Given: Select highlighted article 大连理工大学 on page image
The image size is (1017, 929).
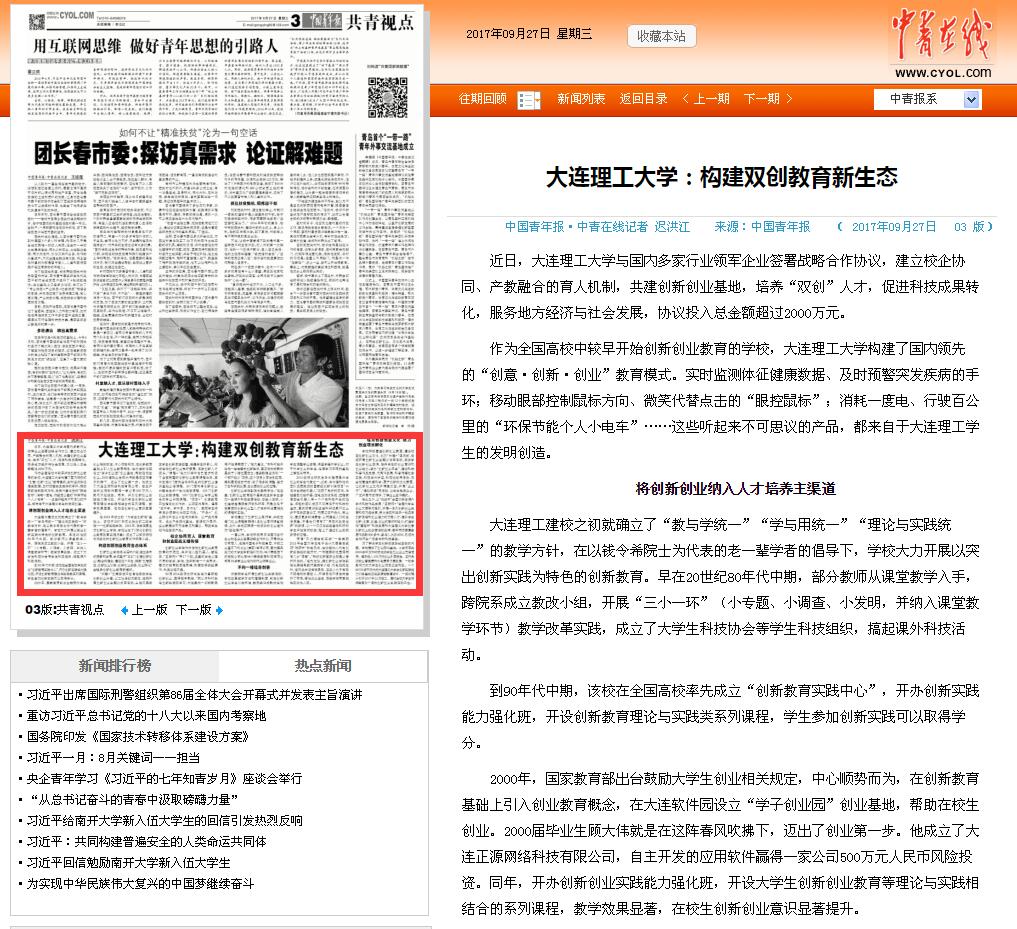Looking at the screenshot, I should [220, 513].
